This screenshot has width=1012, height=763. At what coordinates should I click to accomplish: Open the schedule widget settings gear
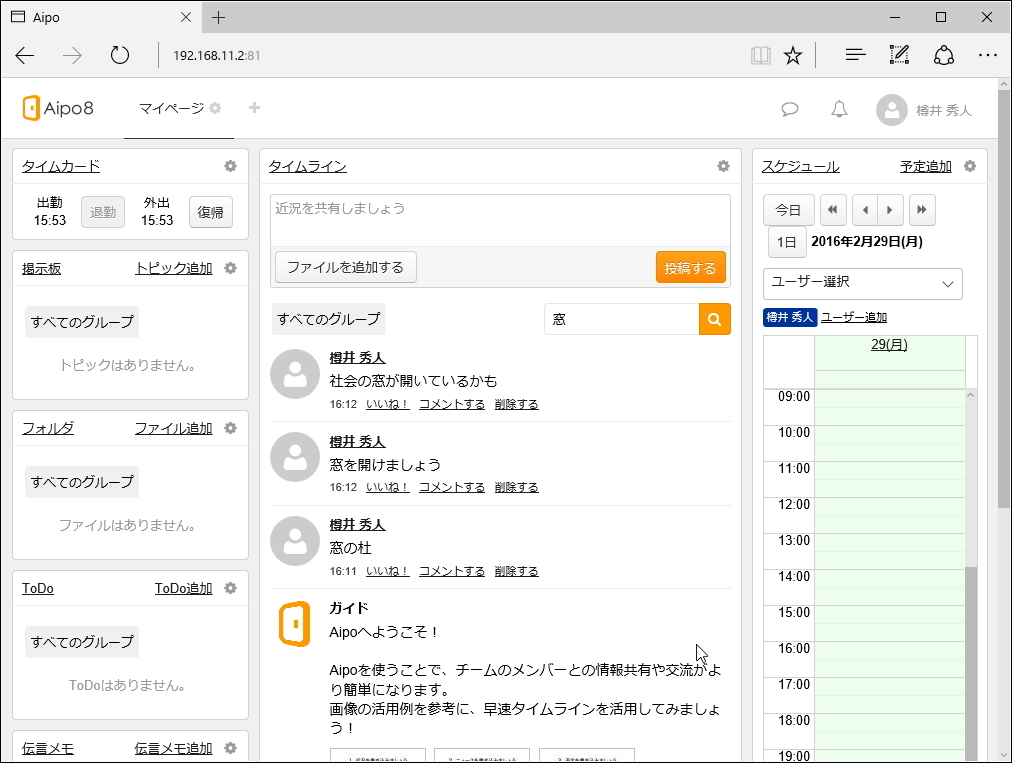968,167
